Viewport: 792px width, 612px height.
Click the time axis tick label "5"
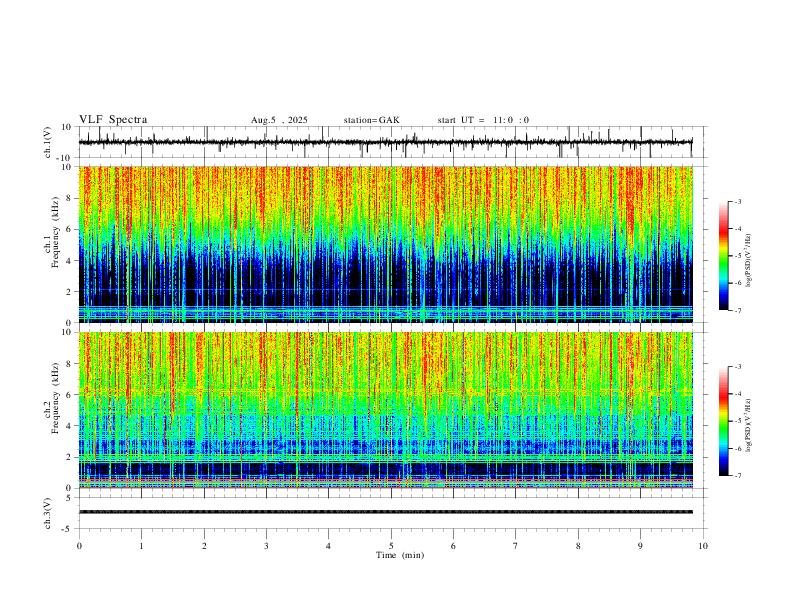[391, 546]
